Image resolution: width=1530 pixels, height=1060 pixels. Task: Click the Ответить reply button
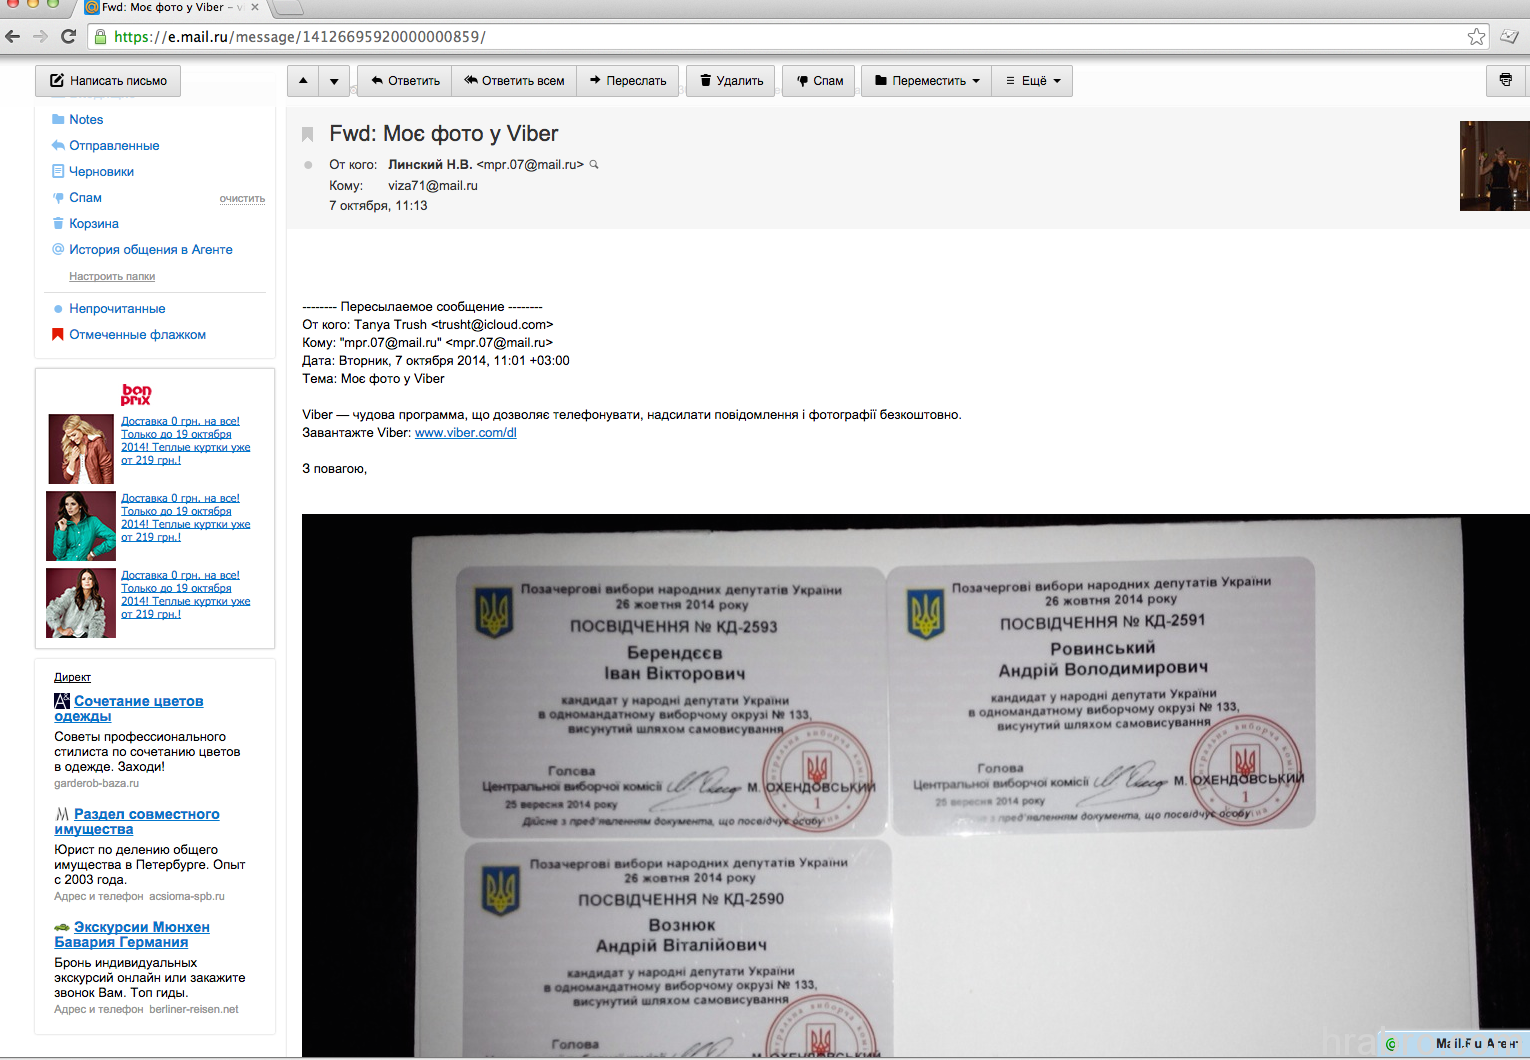[405, 81]
